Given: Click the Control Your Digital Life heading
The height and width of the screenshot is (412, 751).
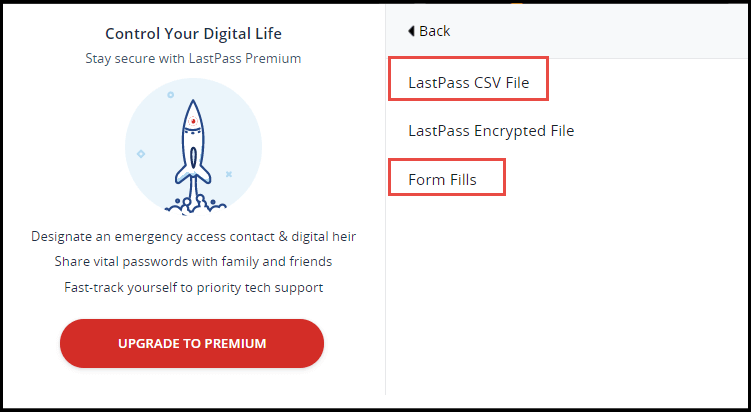Looking at the screenshot, I should [193, 34].
